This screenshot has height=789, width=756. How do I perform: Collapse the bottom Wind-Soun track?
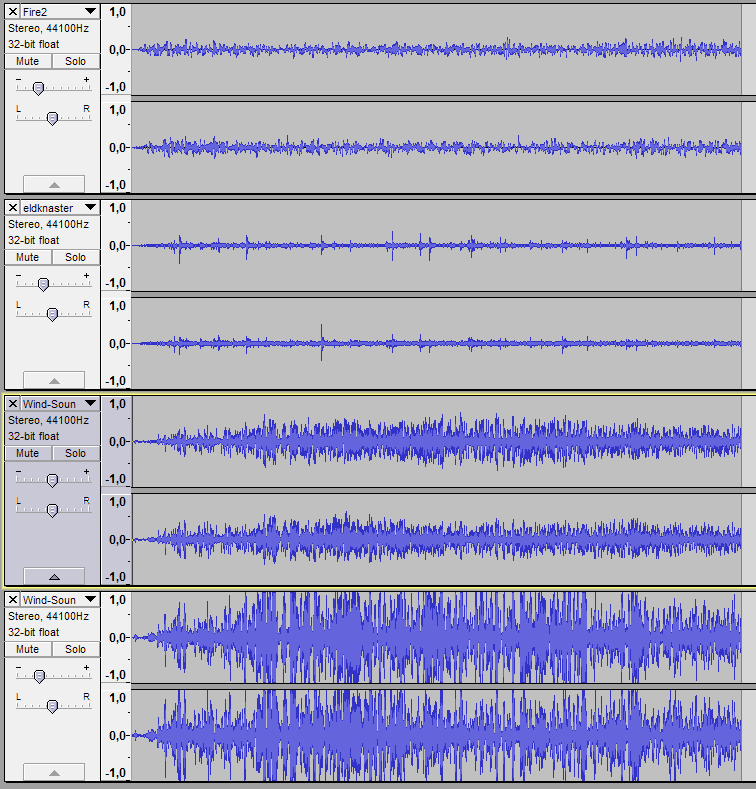(x=53, y=772)
